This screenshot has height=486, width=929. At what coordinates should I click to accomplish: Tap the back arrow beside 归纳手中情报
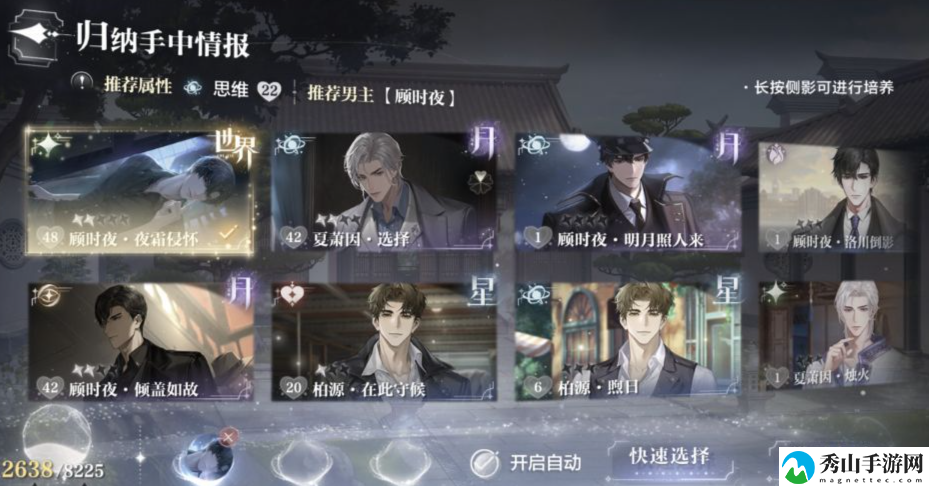coord(38,37)
